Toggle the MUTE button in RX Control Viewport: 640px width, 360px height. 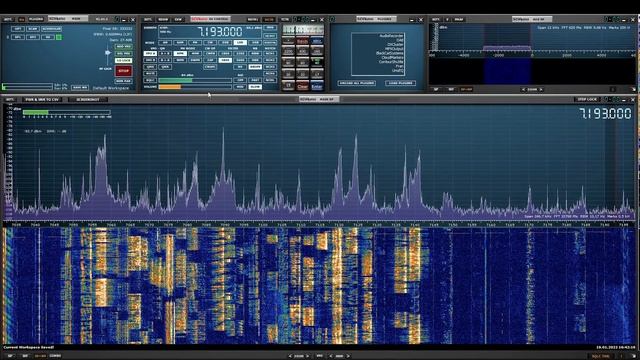coord(150,73)
